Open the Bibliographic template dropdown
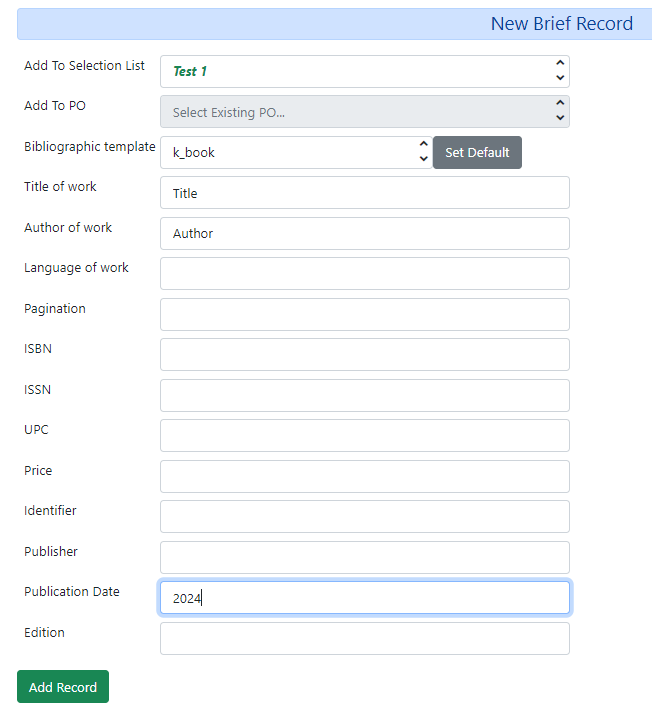652x711 pixels. click(x=295, y=153)
